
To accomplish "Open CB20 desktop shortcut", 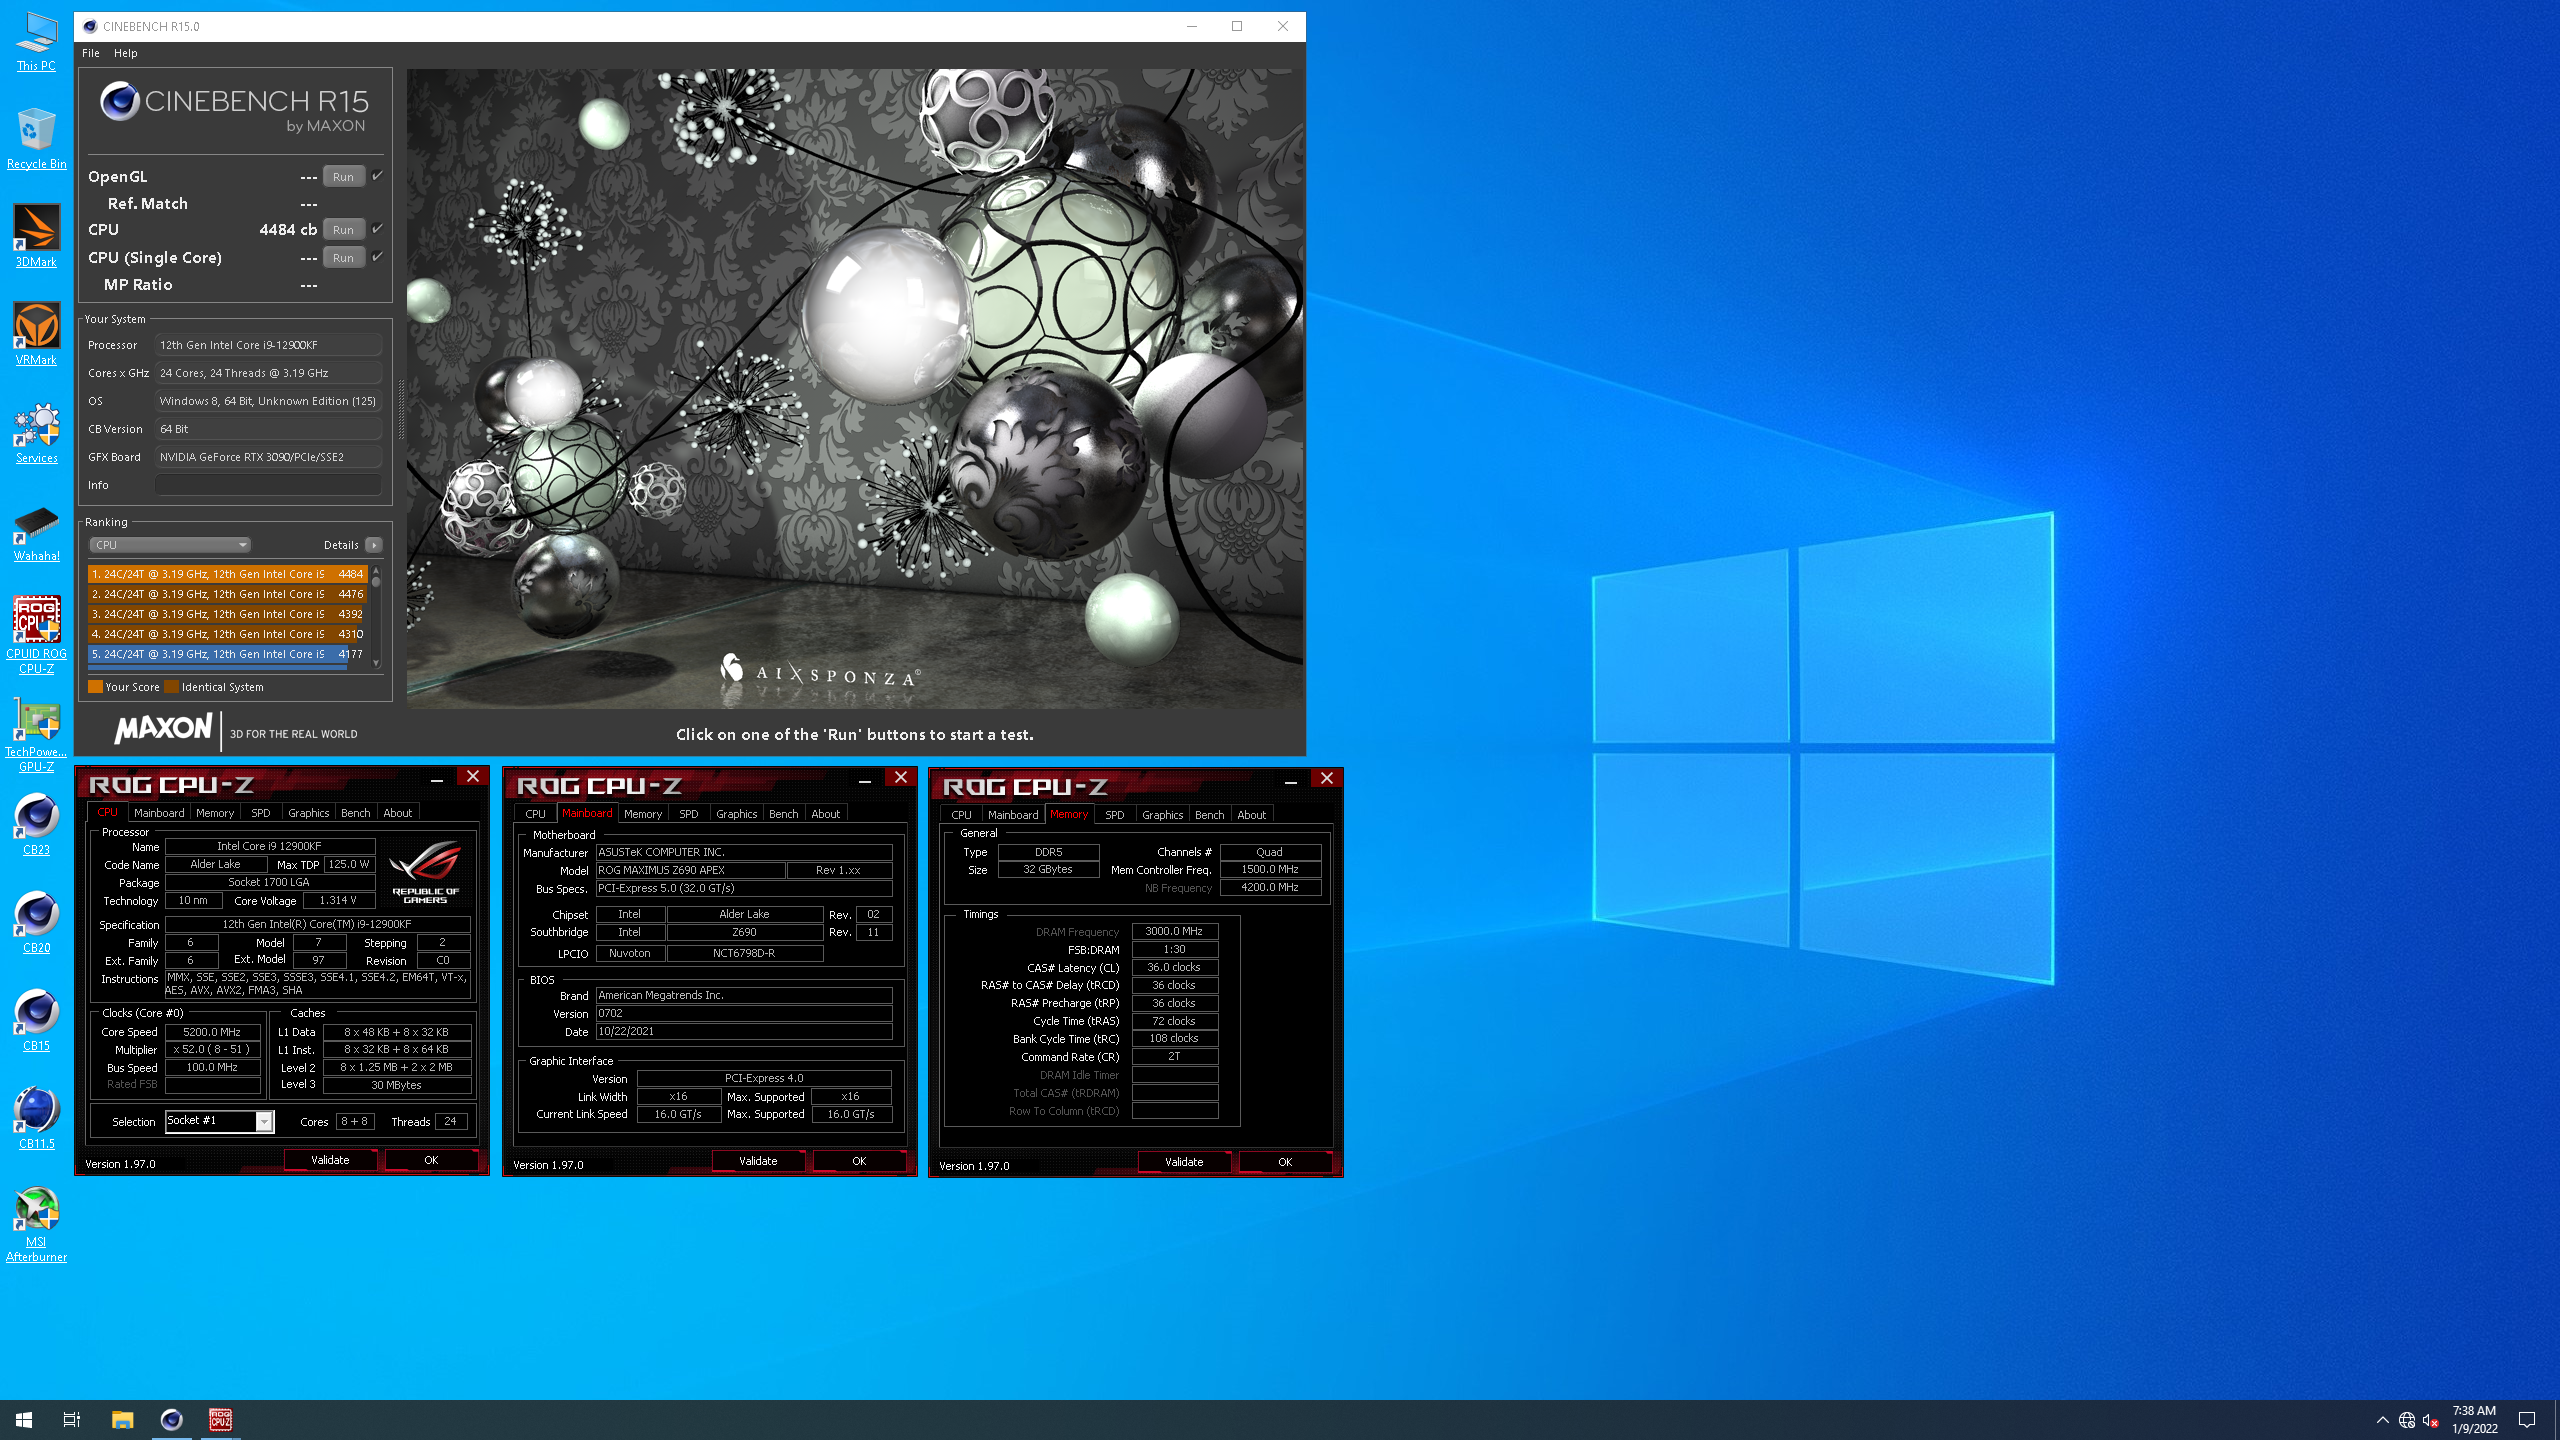I will click(36, 923).
